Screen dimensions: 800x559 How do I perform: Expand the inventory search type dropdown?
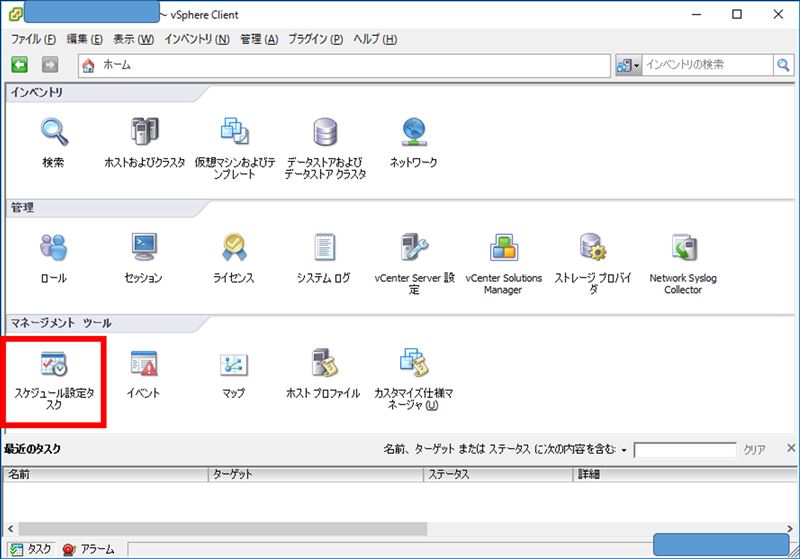click(628, 65)
